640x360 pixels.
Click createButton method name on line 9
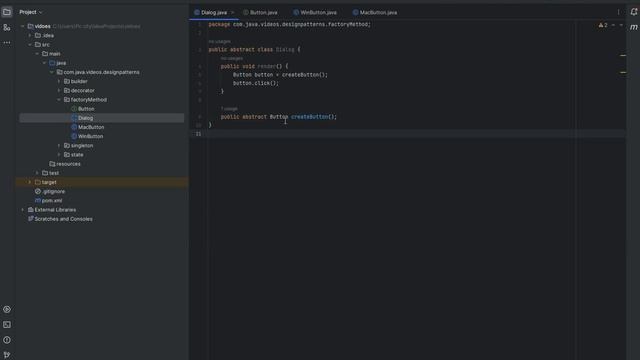(x=309, y=117)
